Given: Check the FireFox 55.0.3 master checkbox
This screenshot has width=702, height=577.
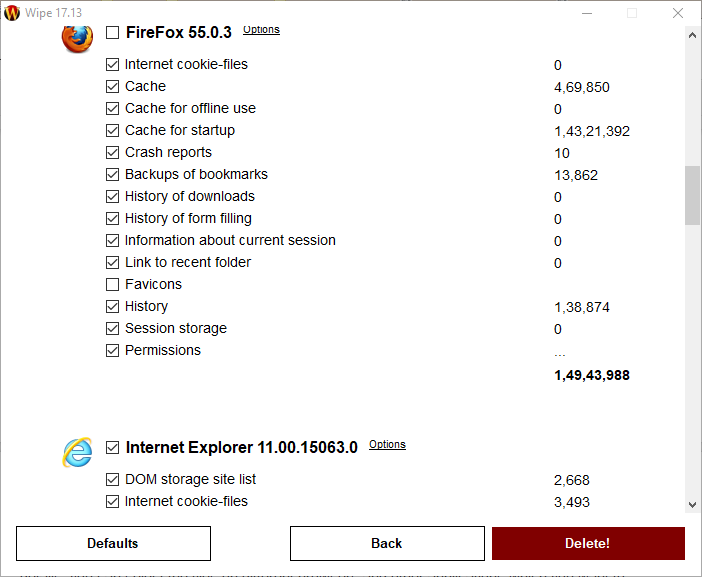Looking at the screenshot, I should pyautogui.click(x=112, y=33).
